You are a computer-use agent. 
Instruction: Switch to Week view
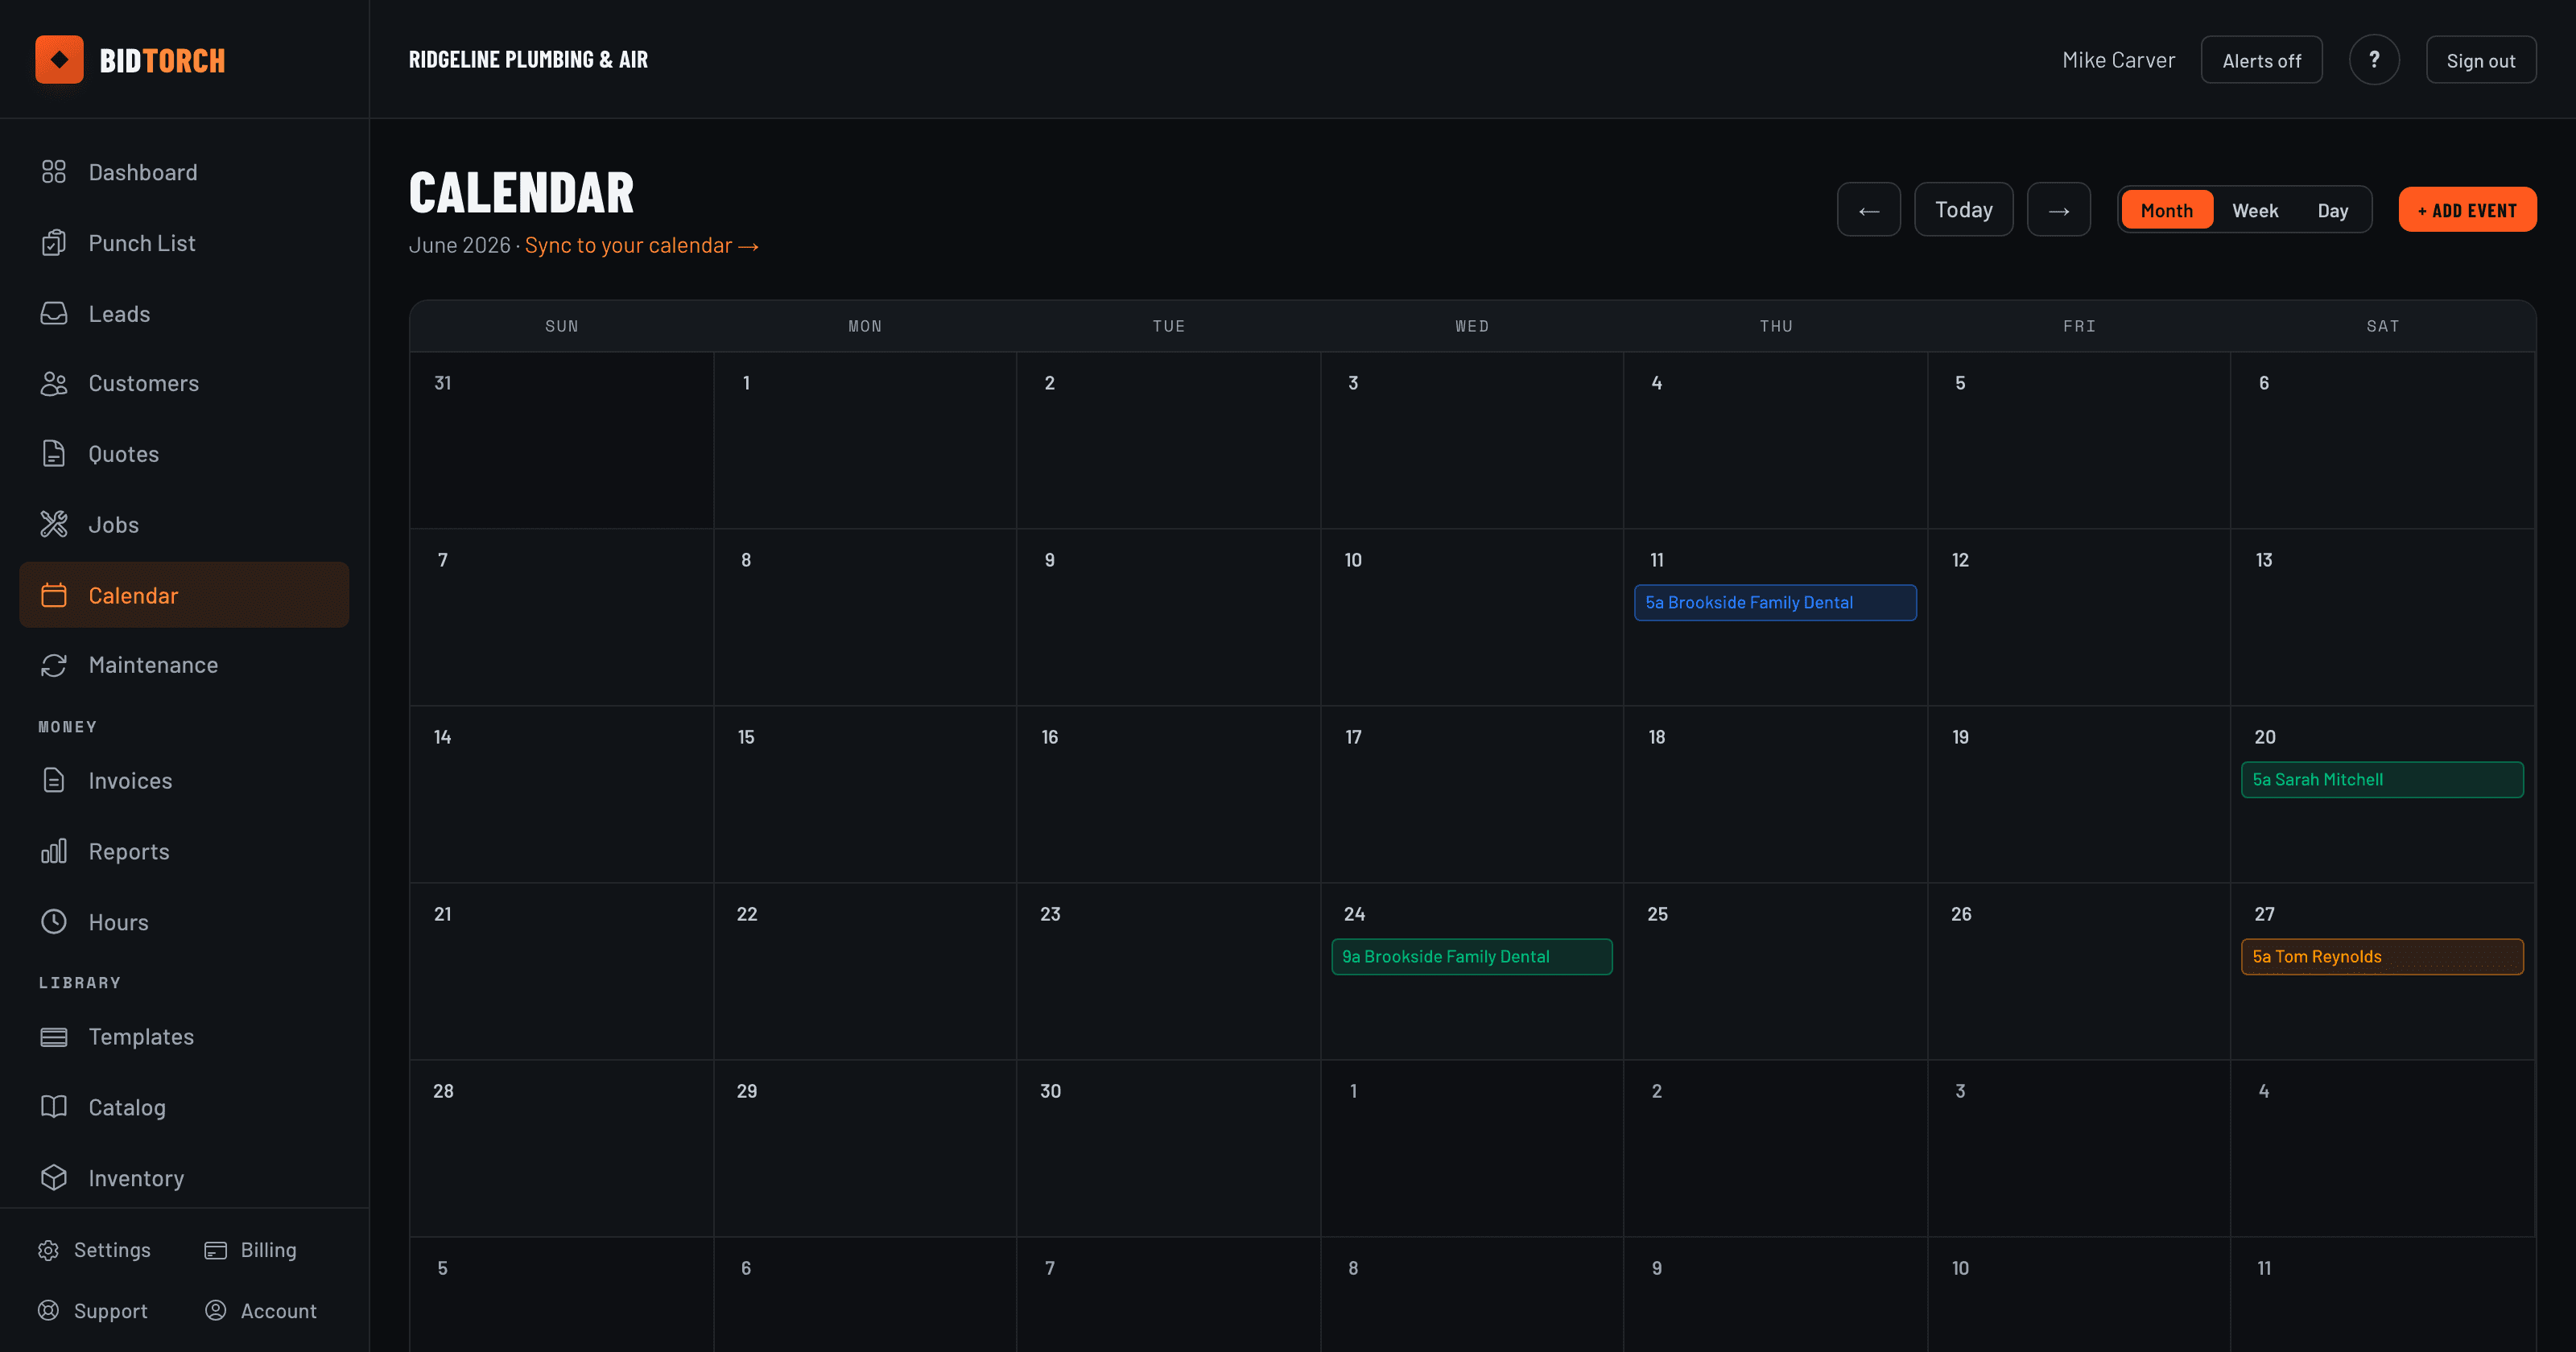(2255, 210)
